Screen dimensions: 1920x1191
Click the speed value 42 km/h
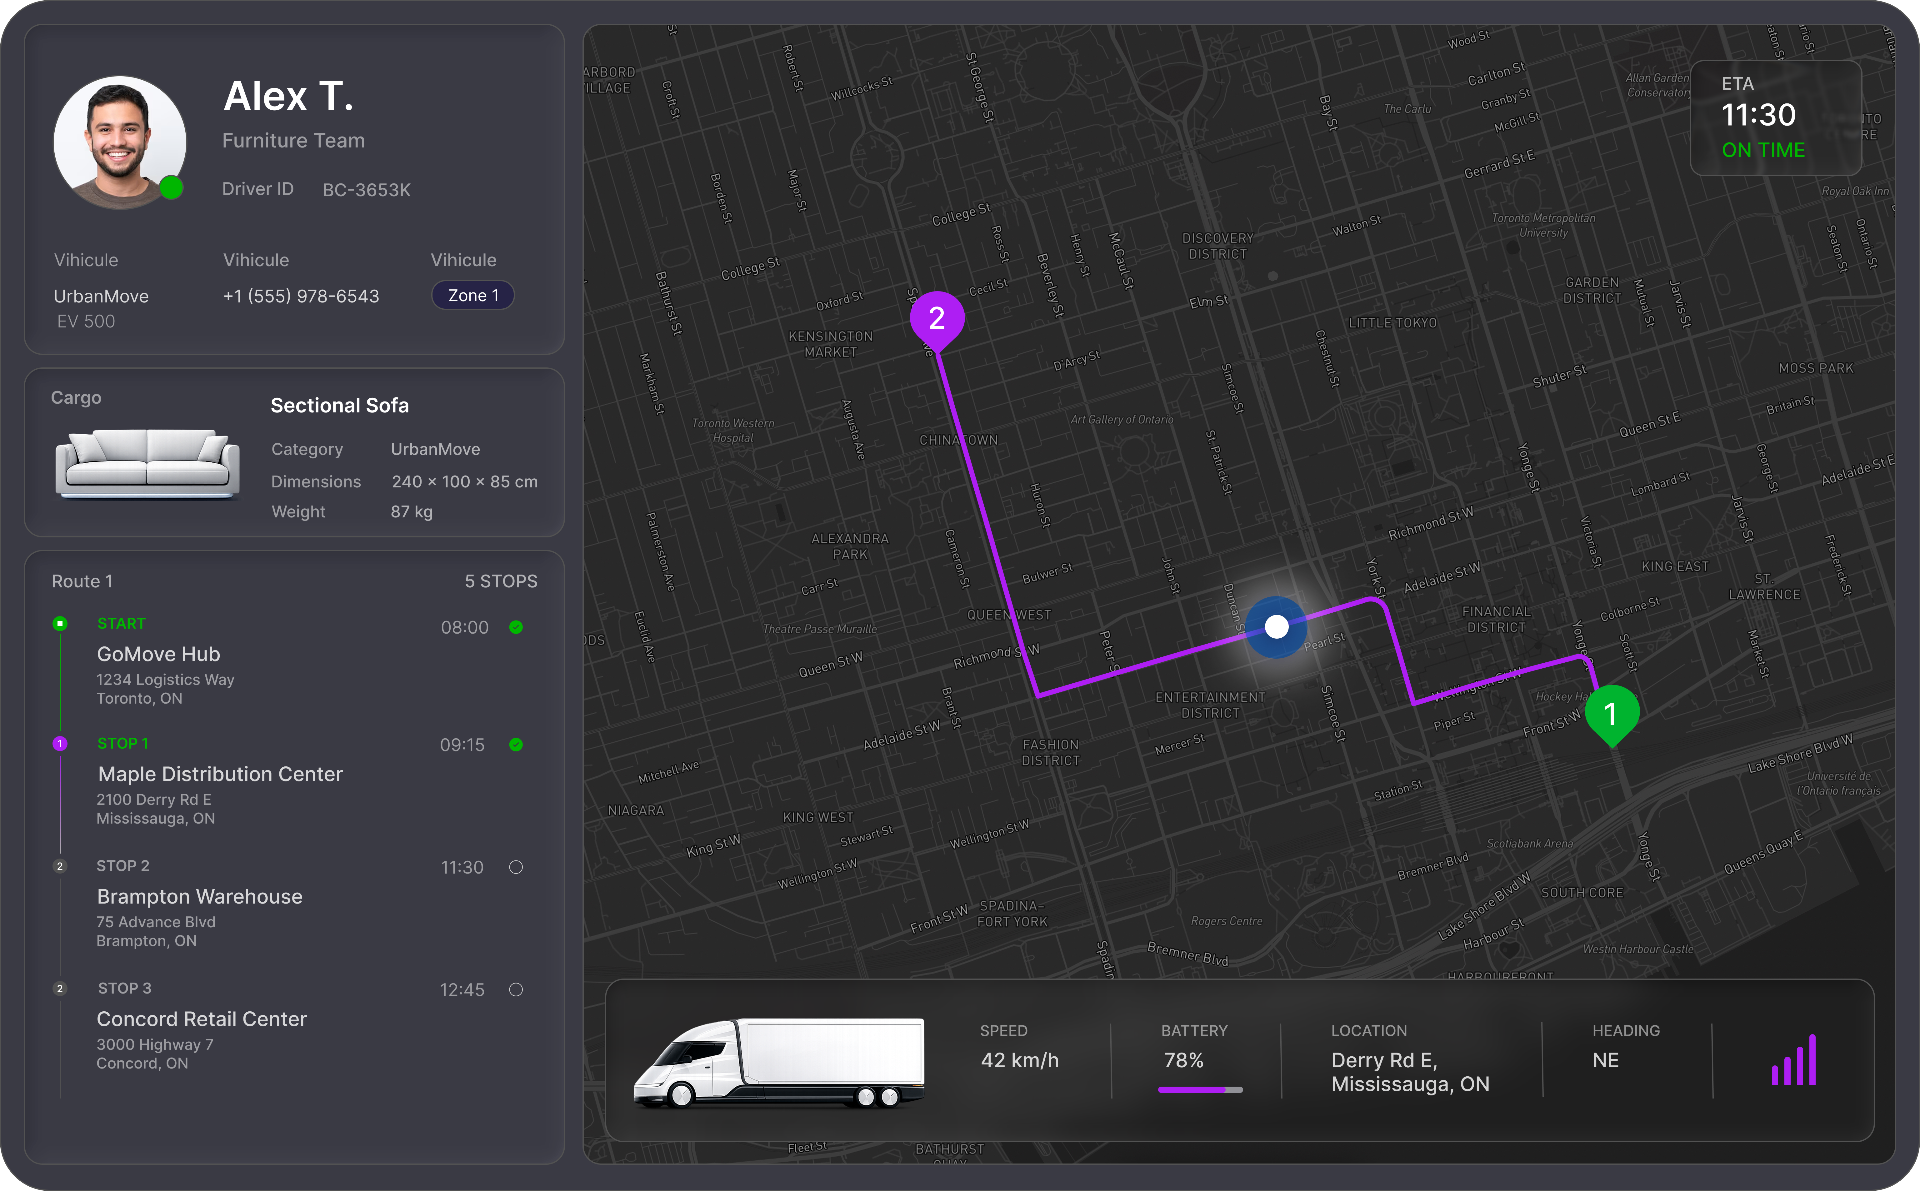tap(1020, 1061)
